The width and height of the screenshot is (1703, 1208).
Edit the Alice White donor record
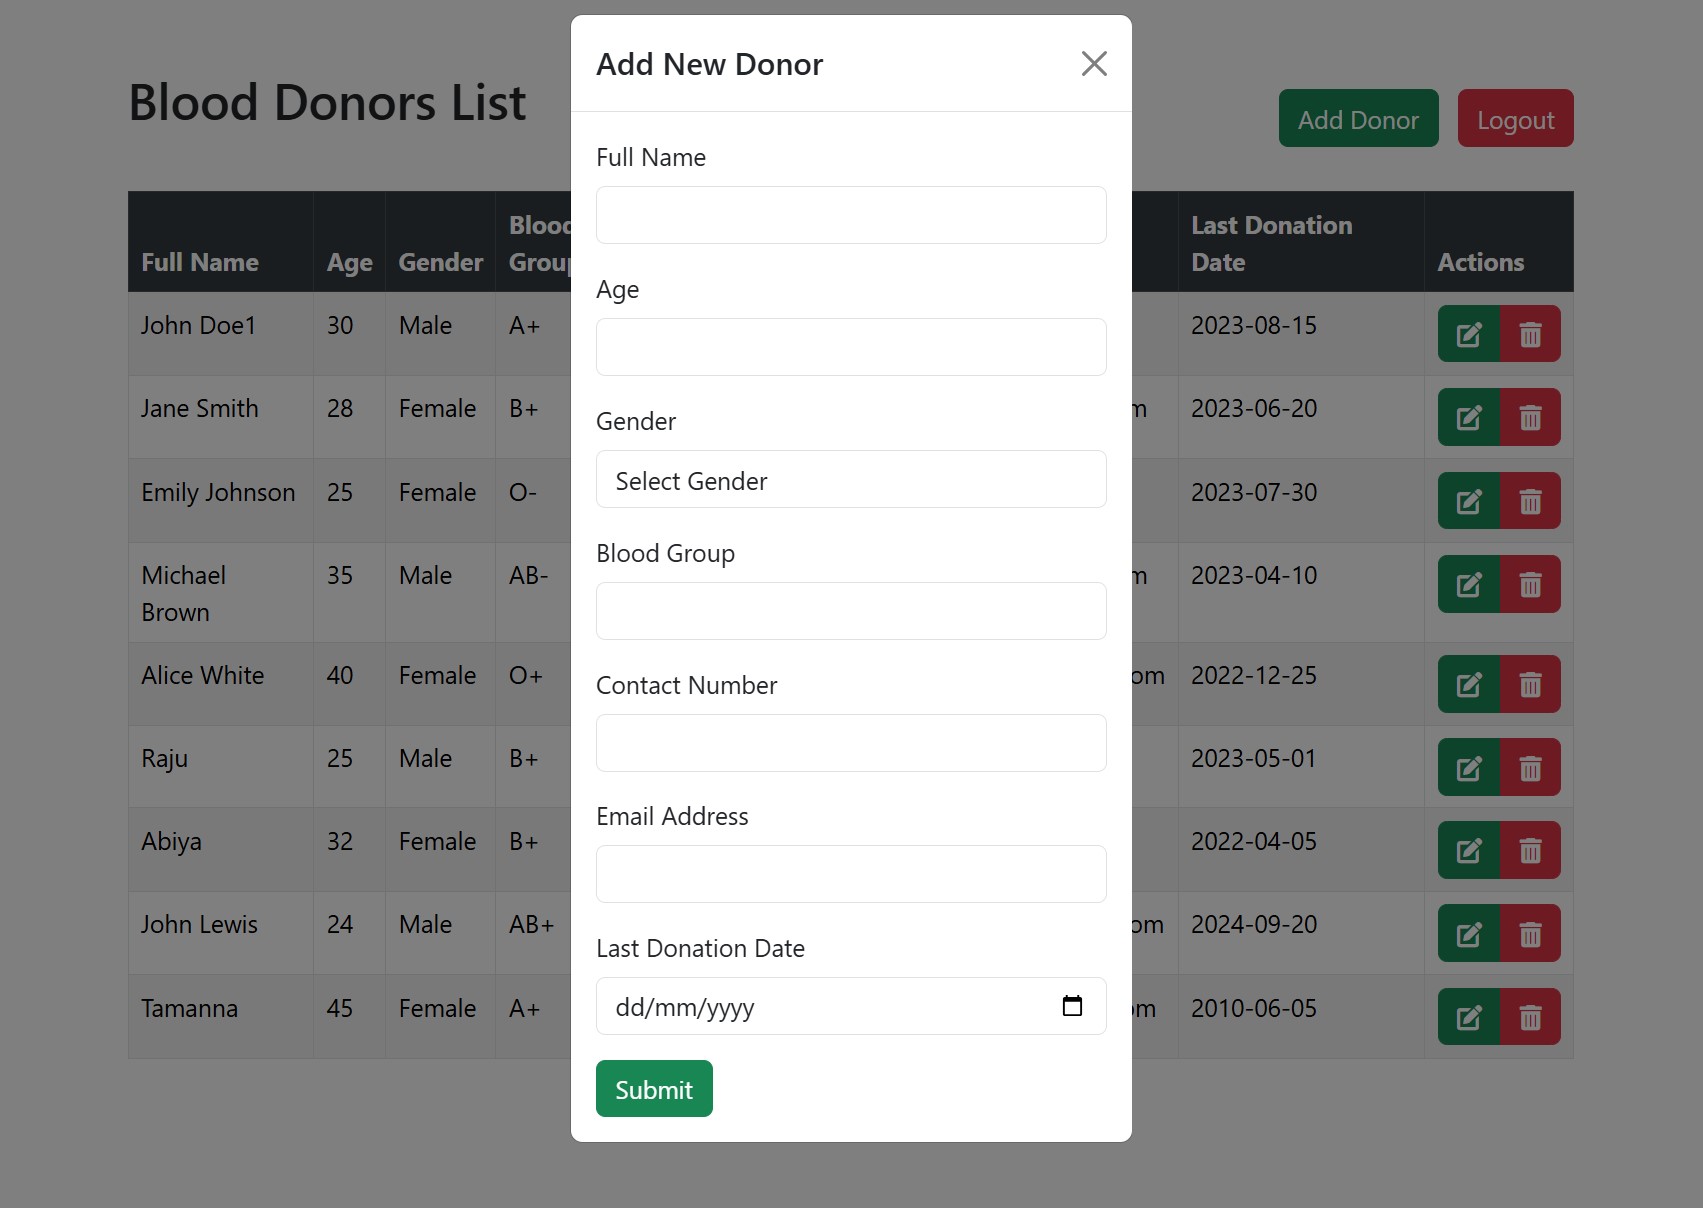click(1468, 684)
